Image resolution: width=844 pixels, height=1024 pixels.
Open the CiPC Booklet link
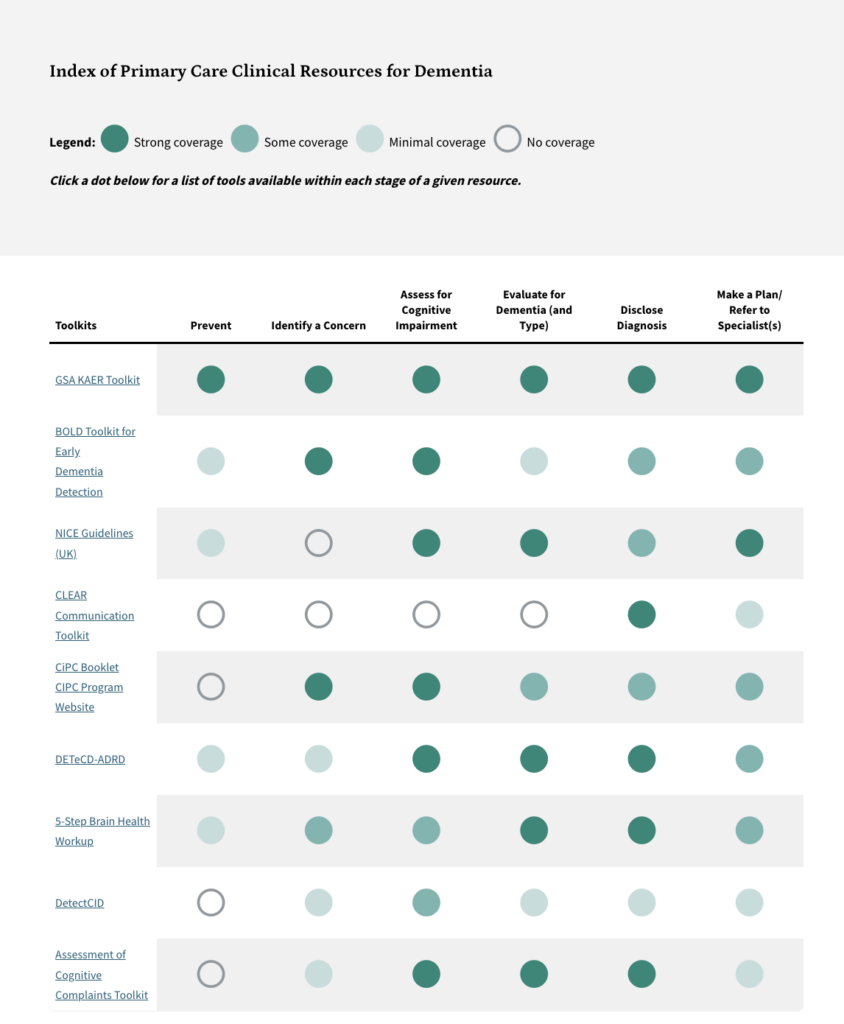pyautogui.click(x=87, y=667)
